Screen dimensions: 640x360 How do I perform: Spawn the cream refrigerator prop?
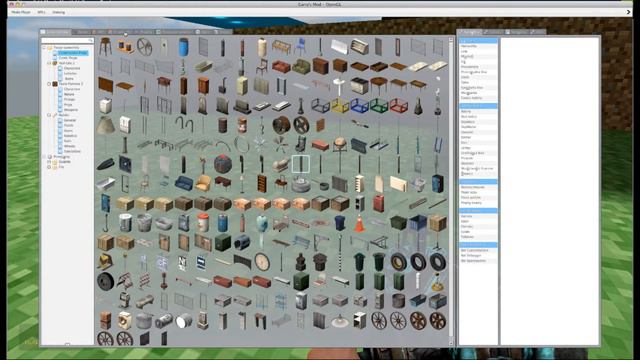(x=242, y=86)
